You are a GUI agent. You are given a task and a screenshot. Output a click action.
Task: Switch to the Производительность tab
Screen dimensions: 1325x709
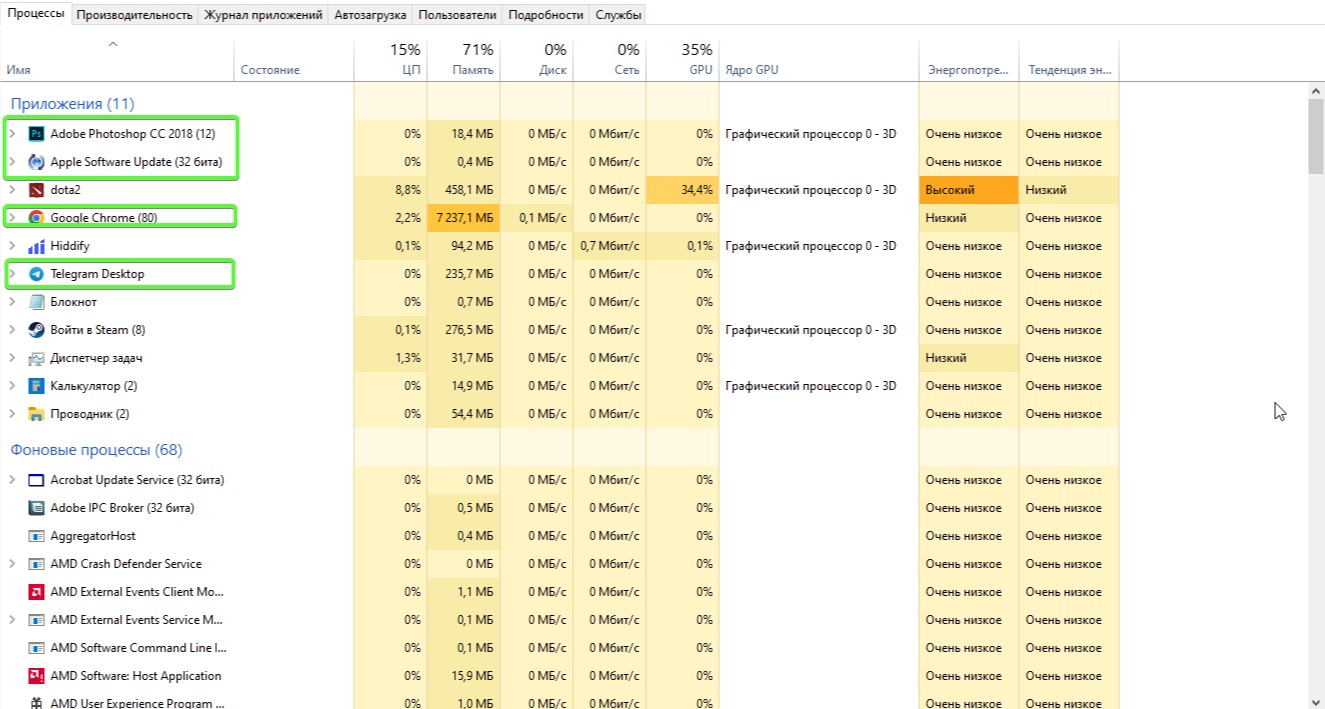coord(134,15)
